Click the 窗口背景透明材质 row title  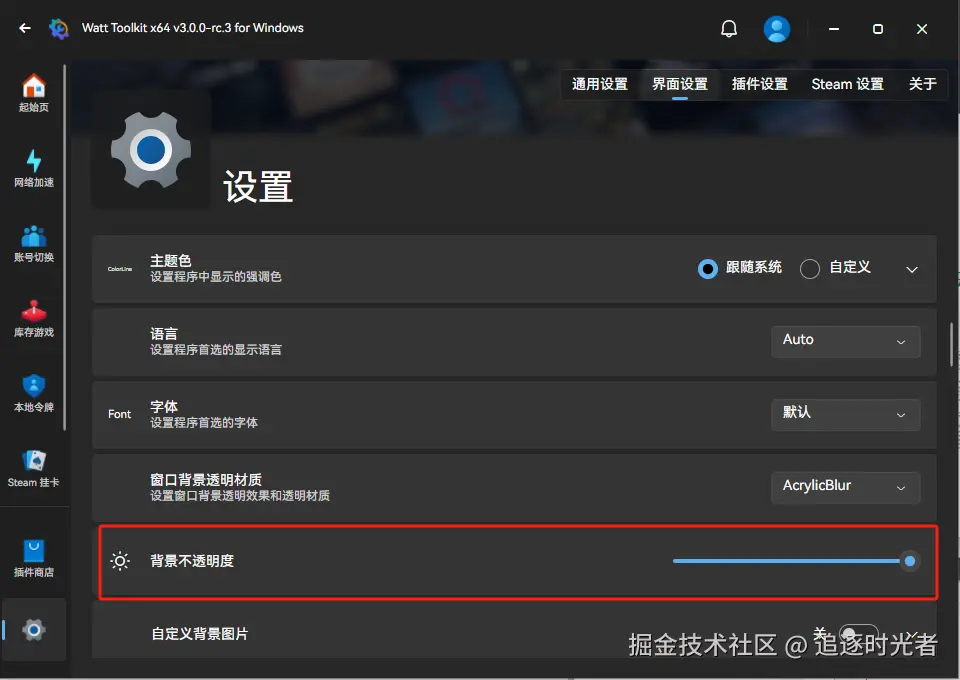click(206, 479)
